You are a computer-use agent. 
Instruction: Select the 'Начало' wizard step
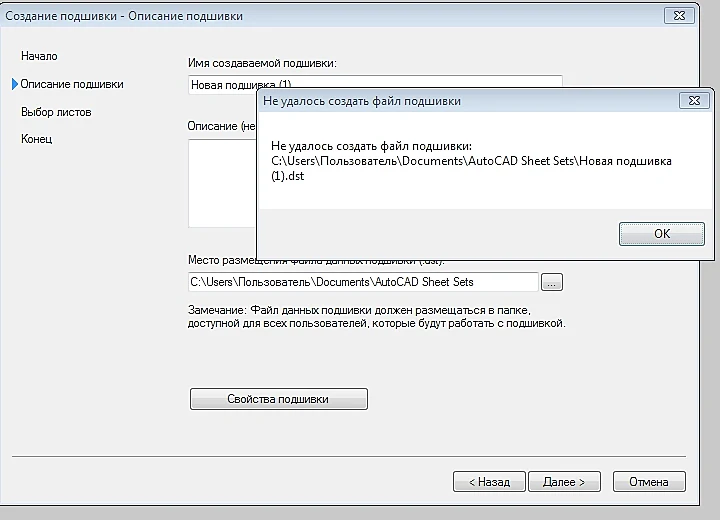click(x=39, y=56)
